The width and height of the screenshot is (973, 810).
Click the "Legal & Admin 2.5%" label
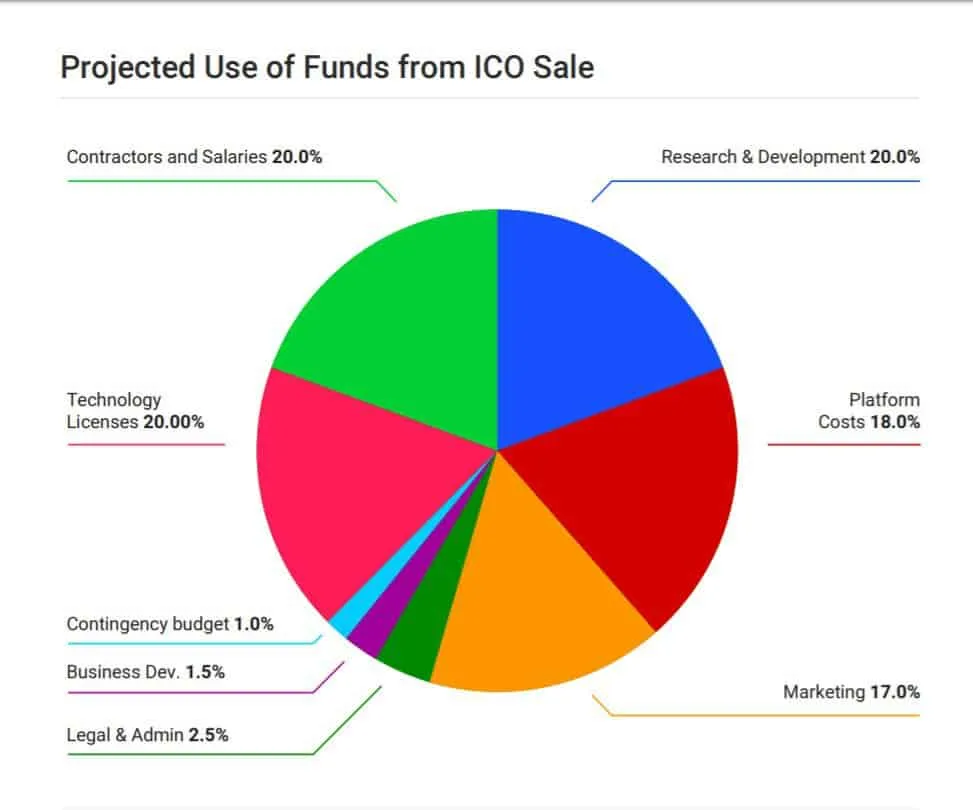pyautogui.click(x=147, y=735)
